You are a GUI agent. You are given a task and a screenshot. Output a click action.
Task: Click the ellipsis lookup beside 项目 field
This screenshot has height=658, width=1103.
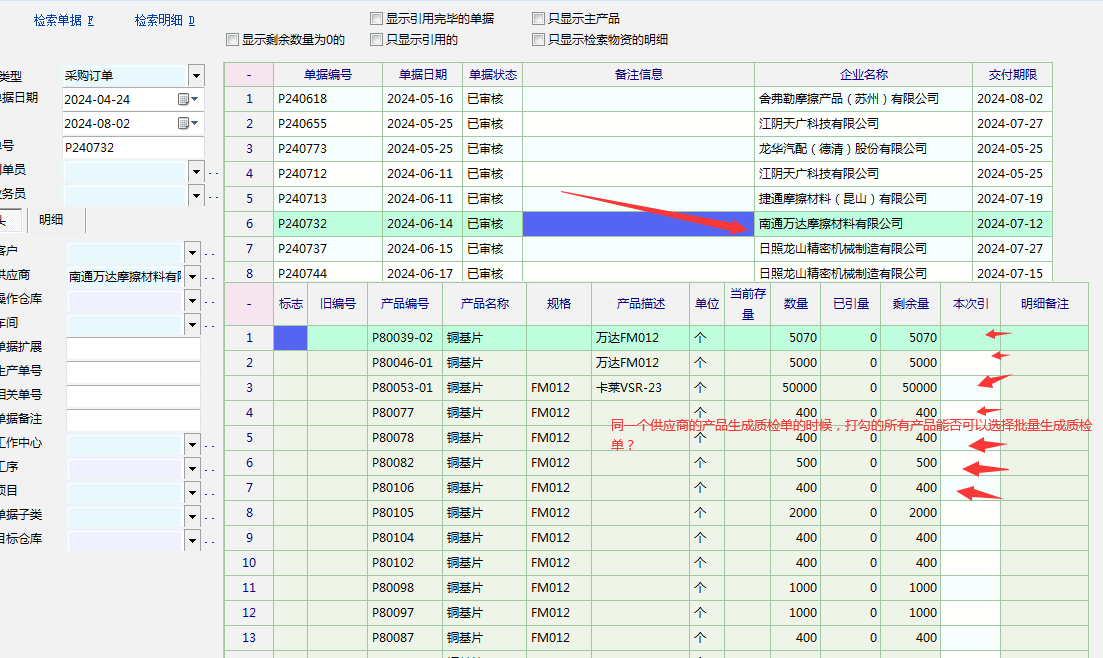(x=211, y=493)
